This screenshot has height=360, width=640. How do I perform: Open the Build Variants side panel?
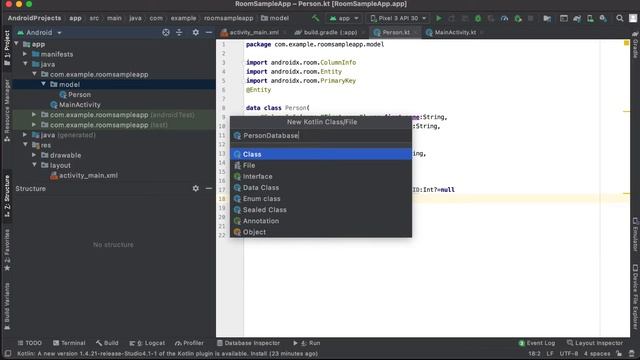click(7, 307)
